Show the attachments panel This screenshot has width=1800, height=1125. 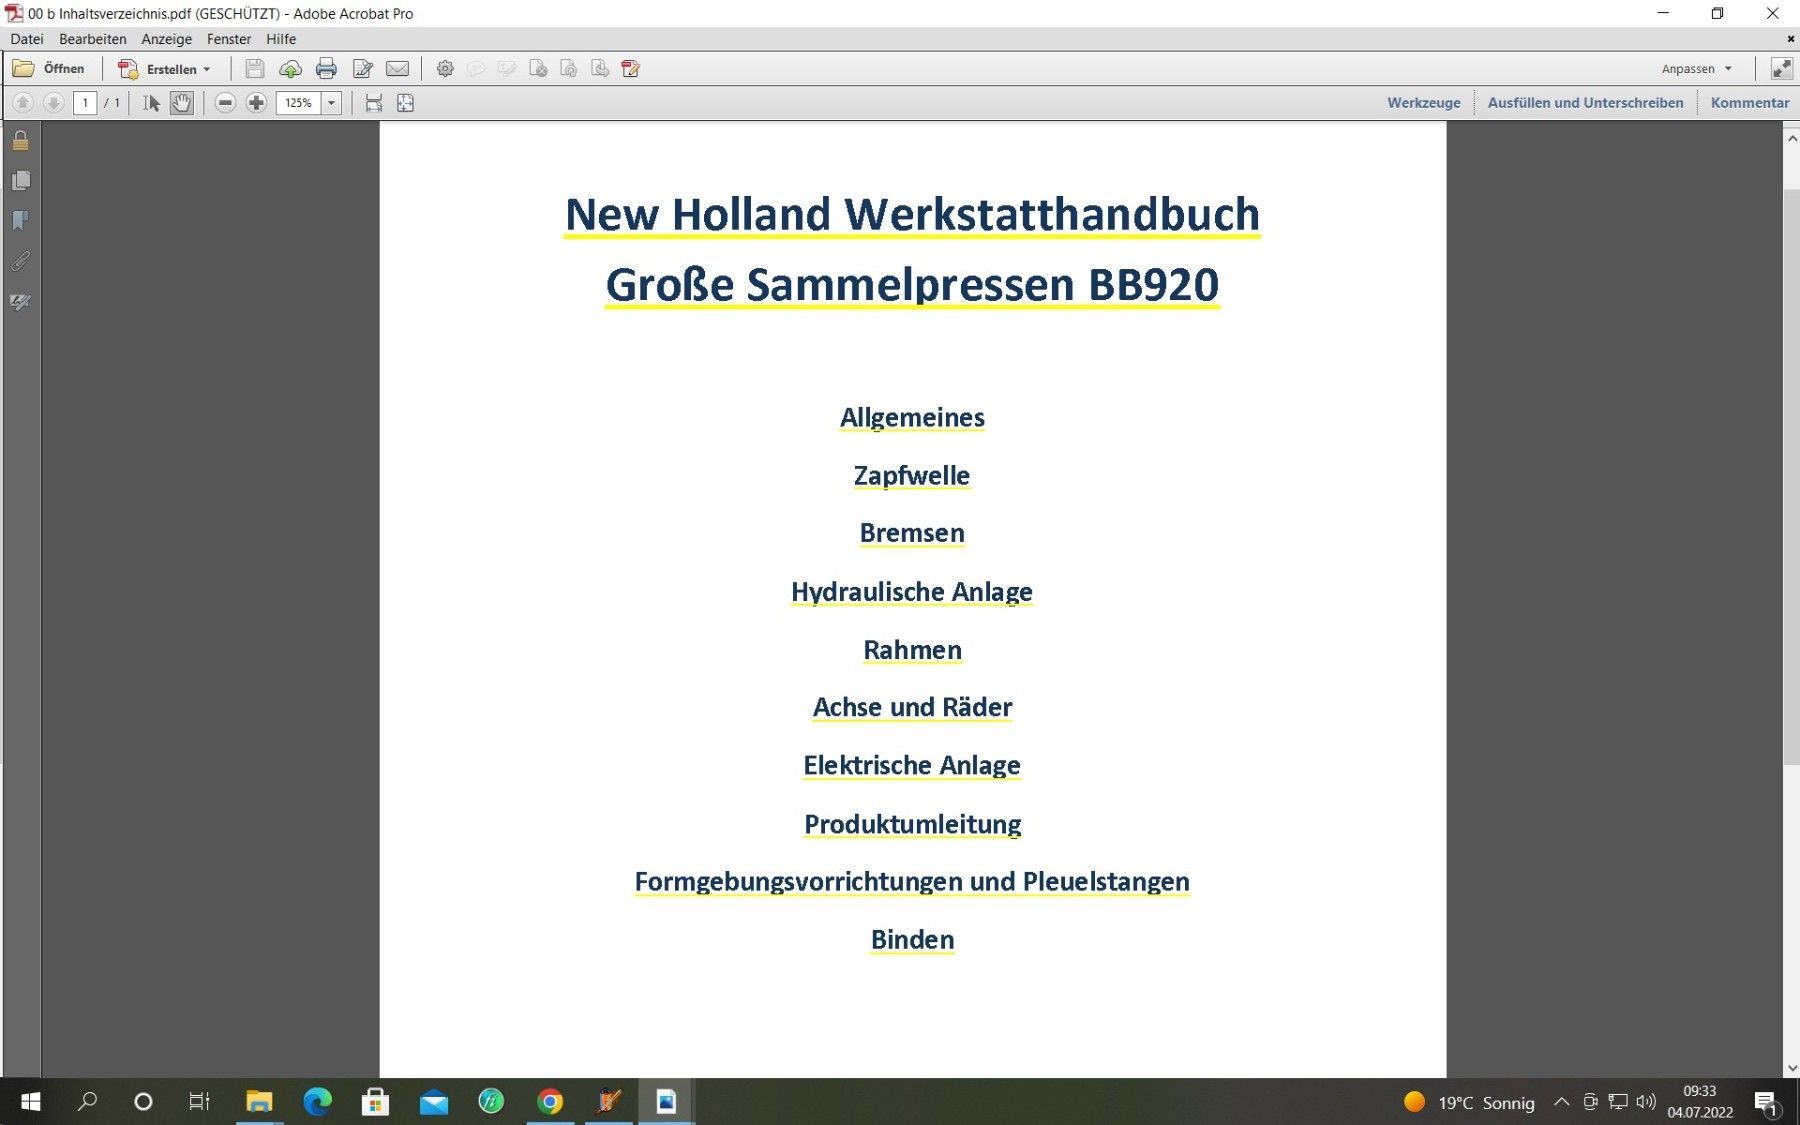(x=21, y=261)
